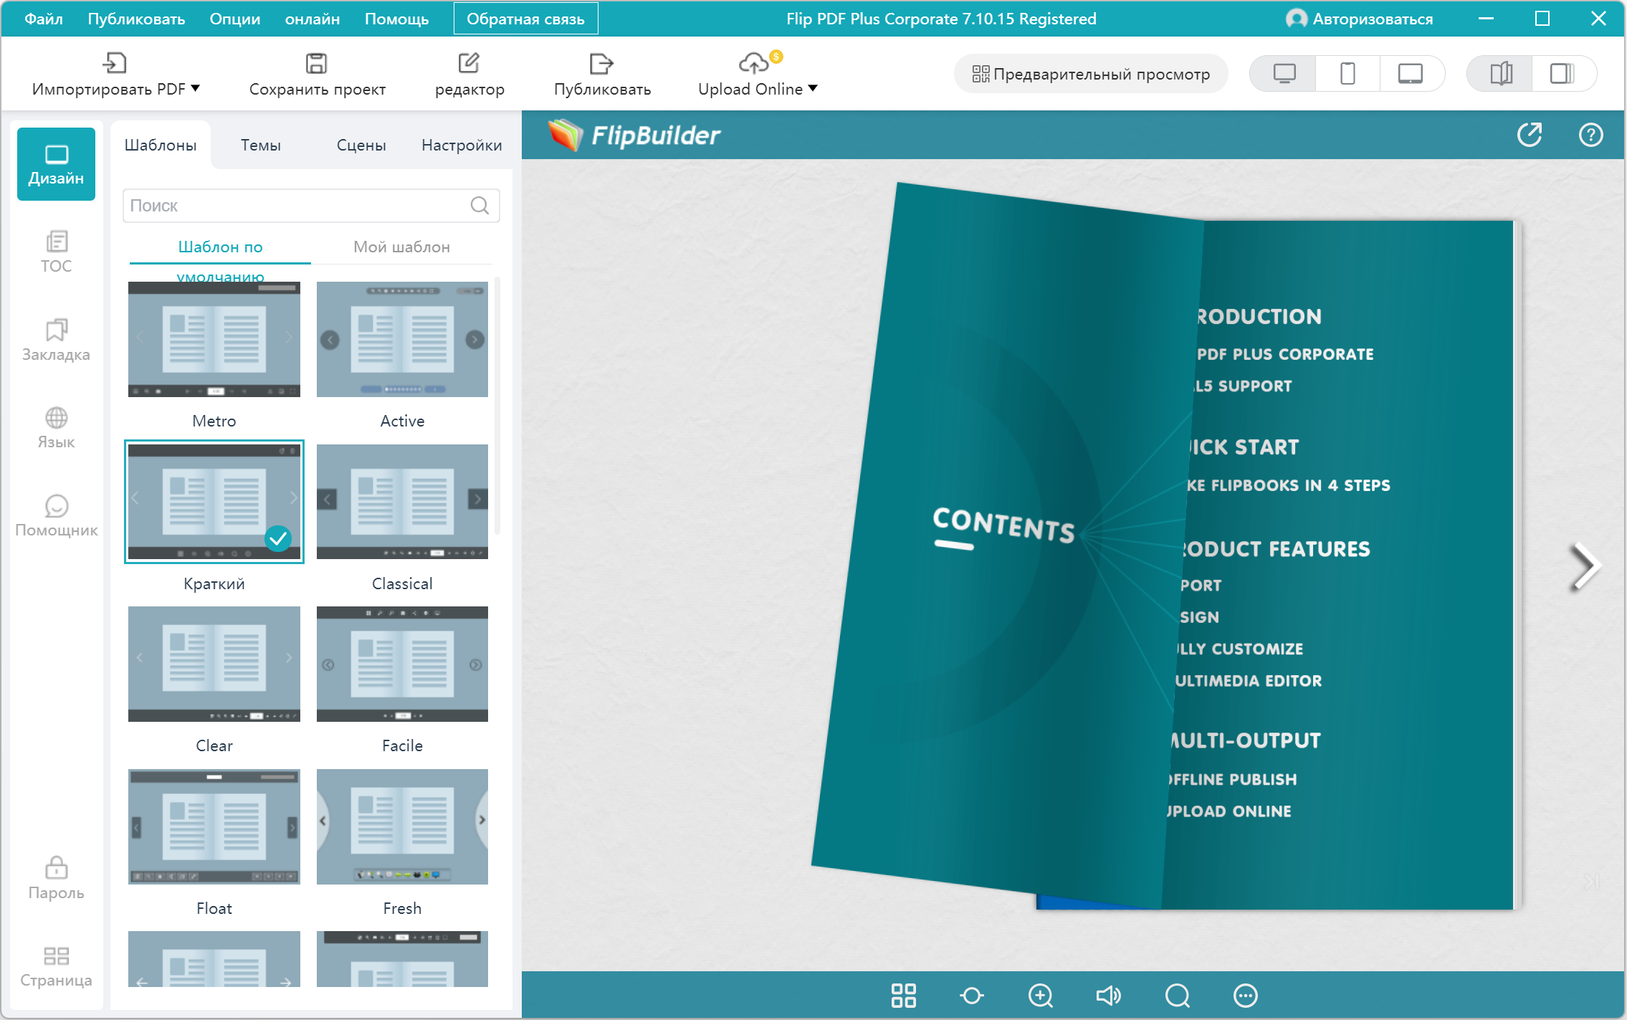Focus the Поиск template search field
1627x1020 pixels.
tap(311, 205)
